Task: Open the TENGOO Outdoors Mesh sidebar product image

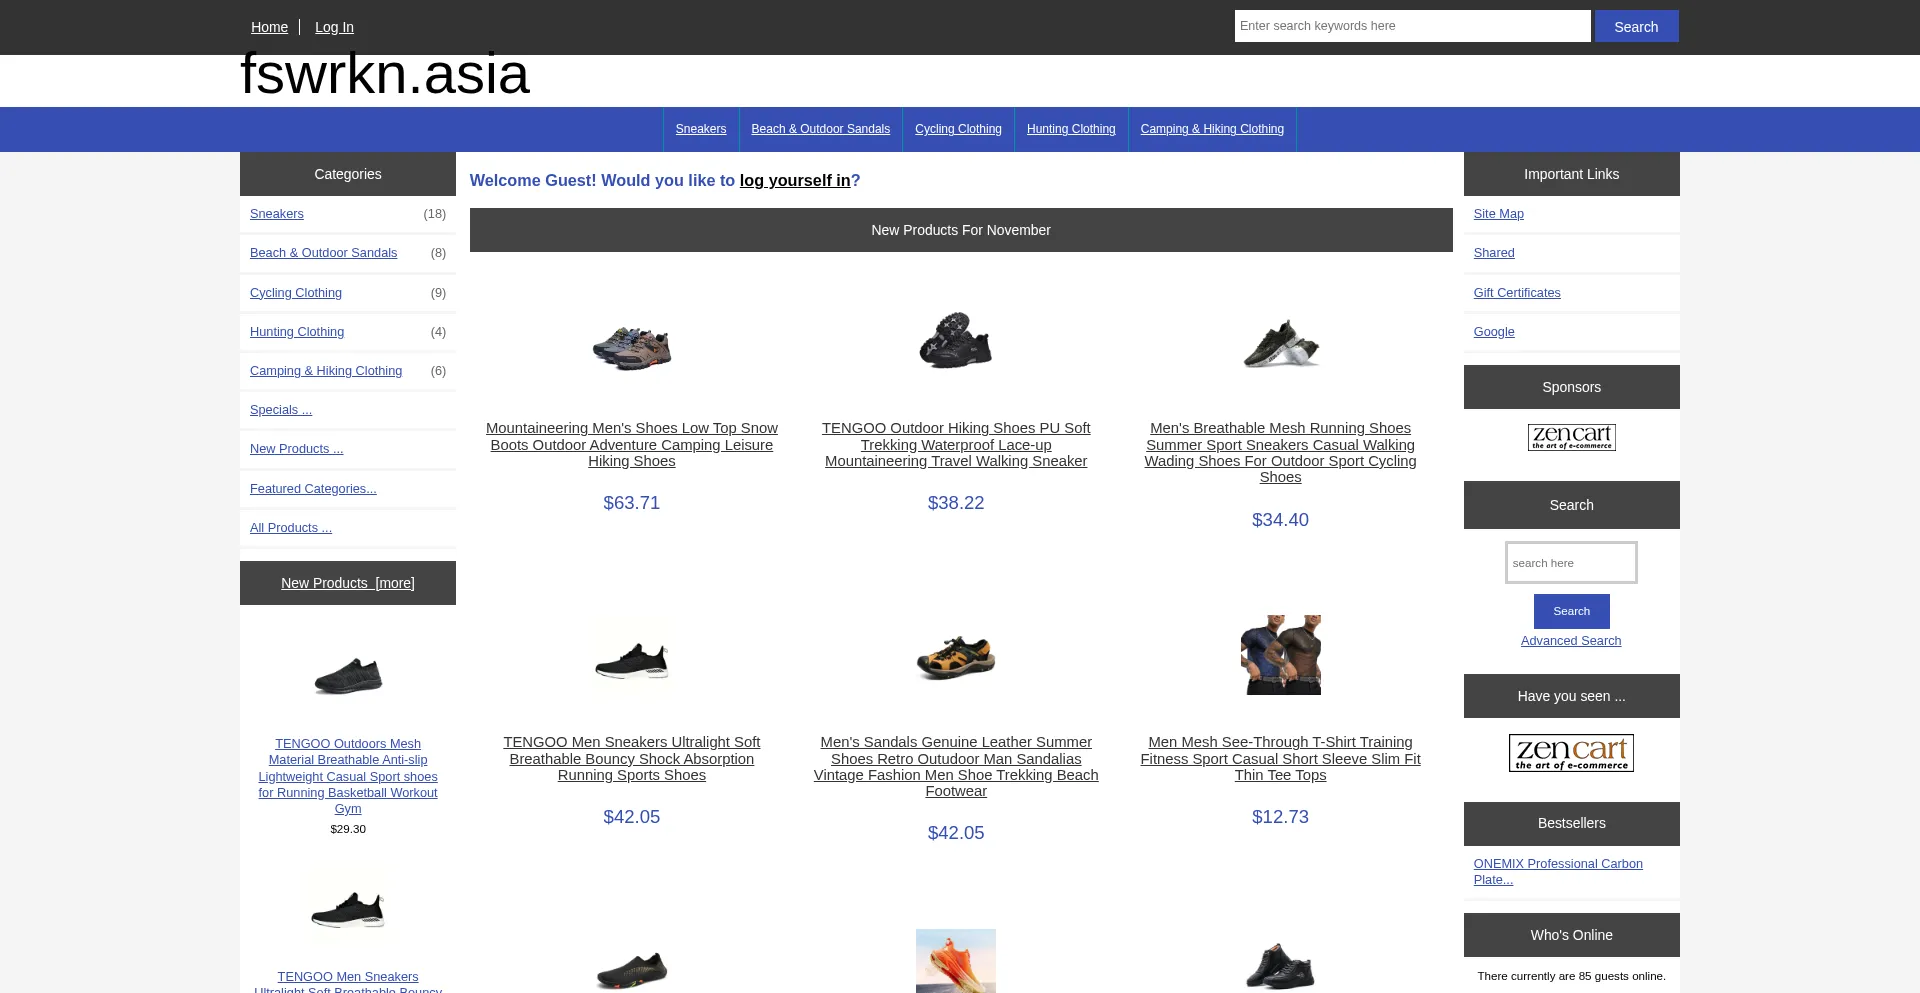Action: pos(348,676)
